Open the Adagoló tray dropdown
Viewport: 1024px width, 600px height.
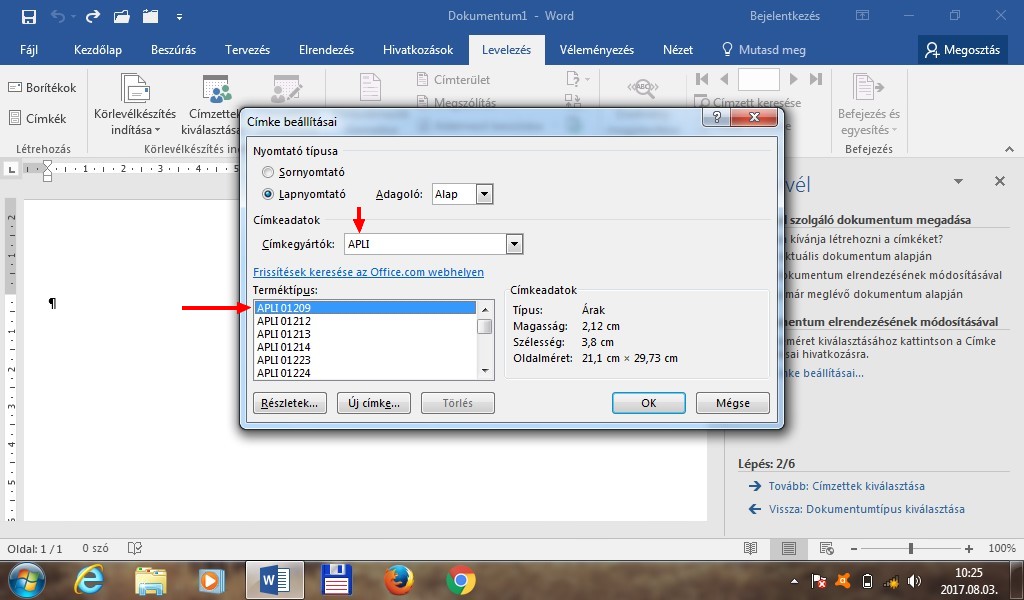[484, 194]
